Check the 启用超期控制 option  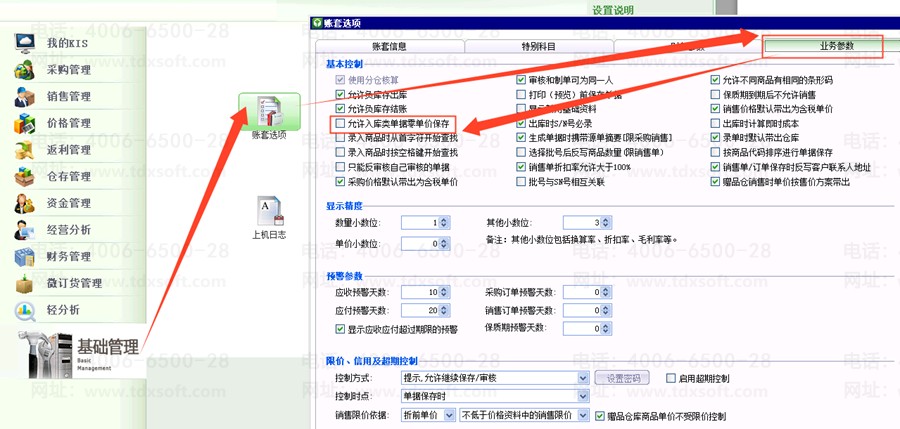point(671,379)
